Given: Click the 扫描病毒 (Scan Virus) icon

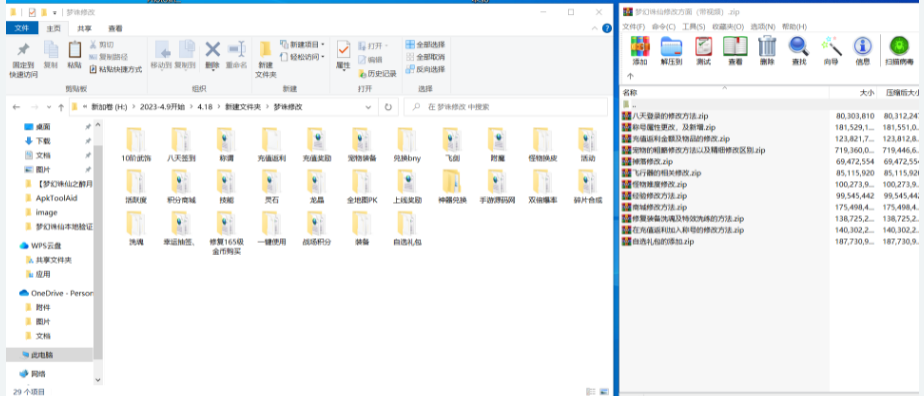Looking at the screenshot, I should 899,50.
